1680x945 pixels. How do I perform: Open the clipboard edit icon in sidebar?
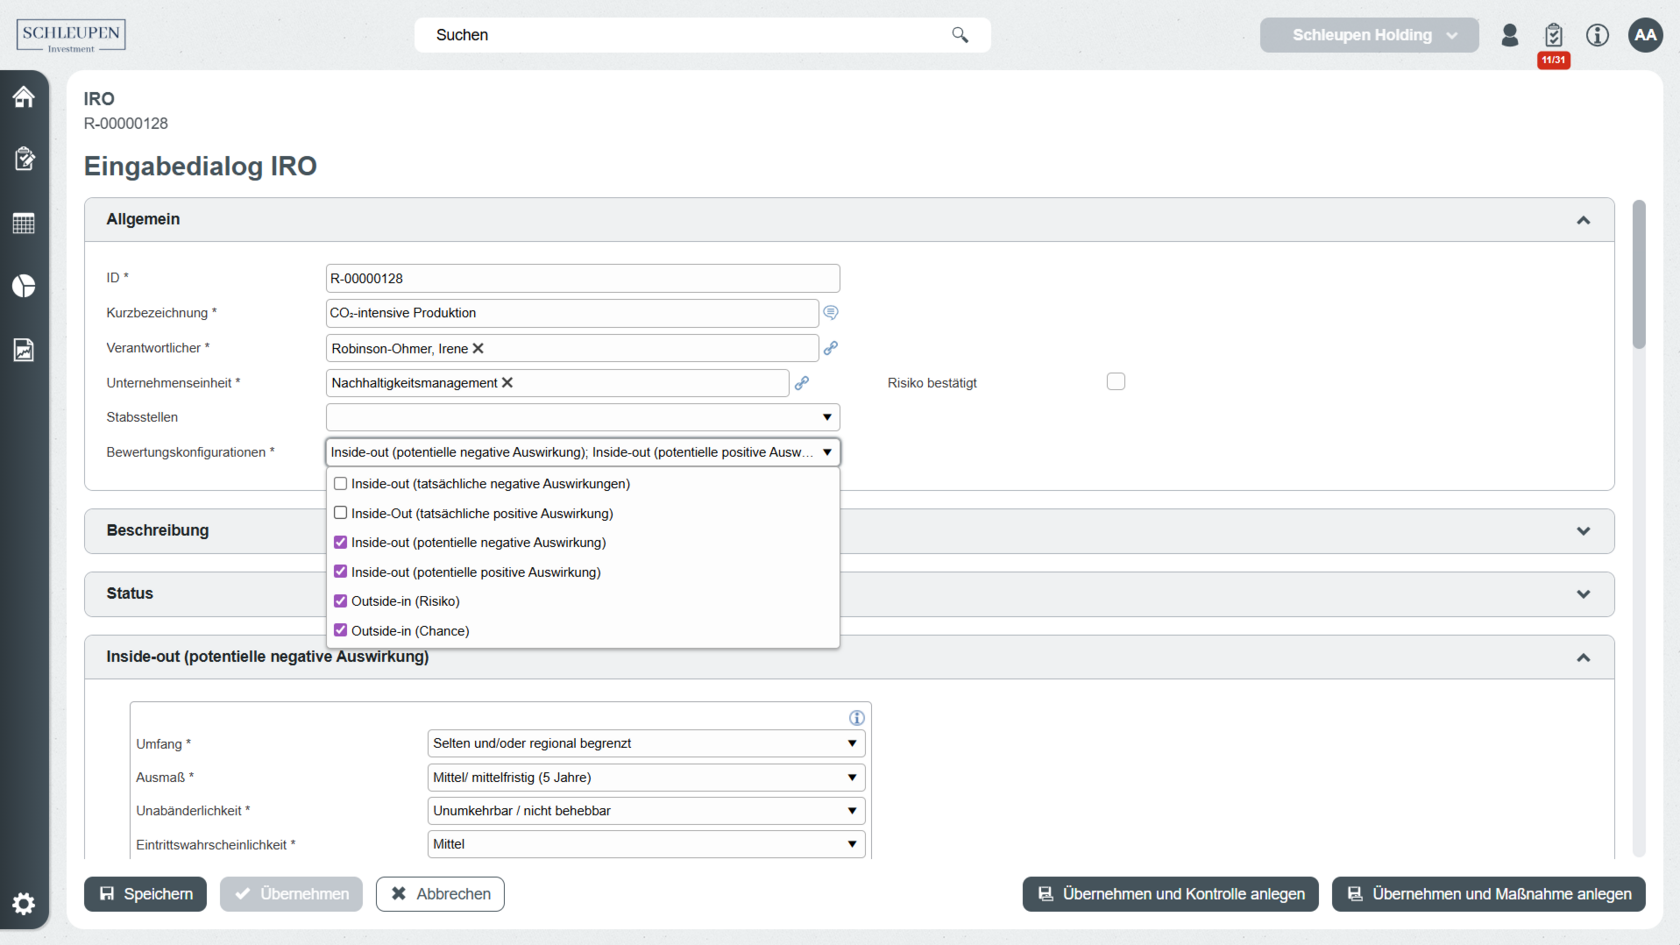[x=24, y=159]
